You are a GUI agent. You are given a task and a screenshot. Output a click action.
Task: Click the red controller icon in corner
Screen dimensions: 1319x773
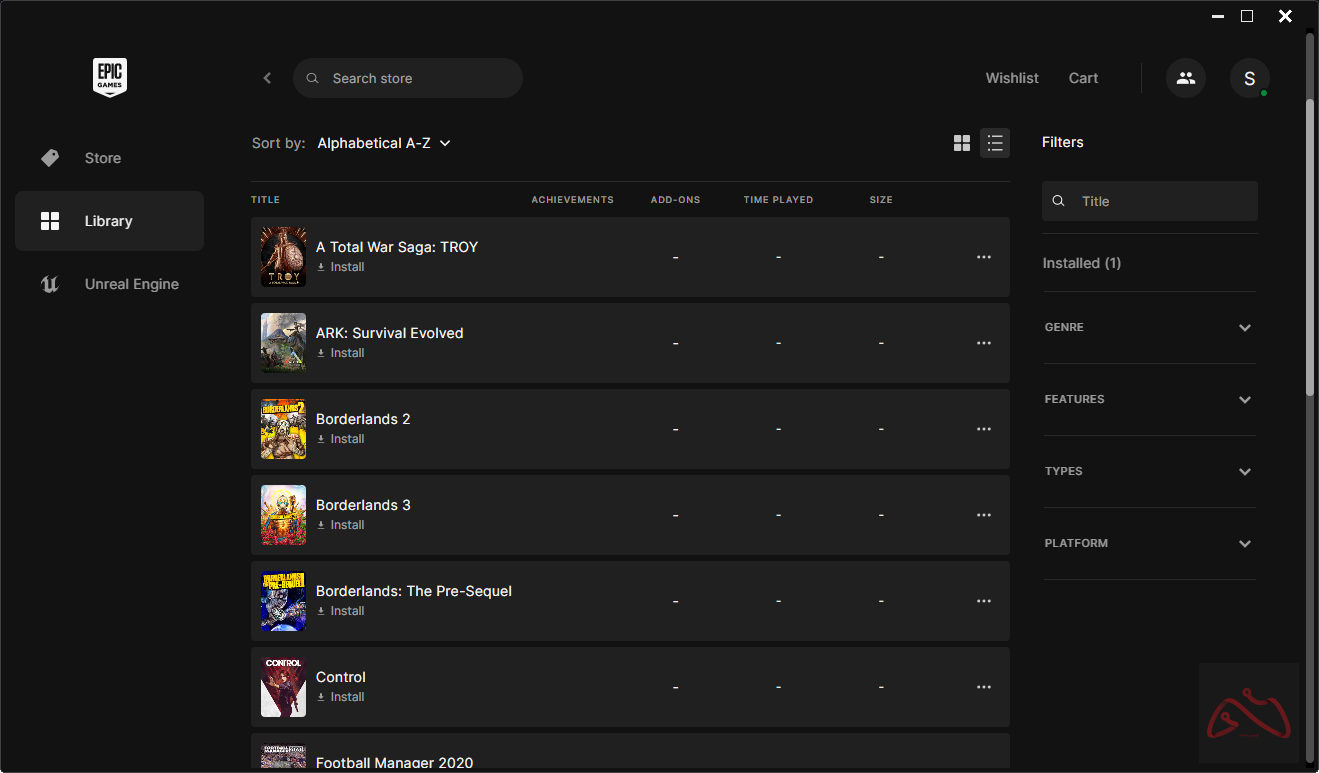point(1248,713)
